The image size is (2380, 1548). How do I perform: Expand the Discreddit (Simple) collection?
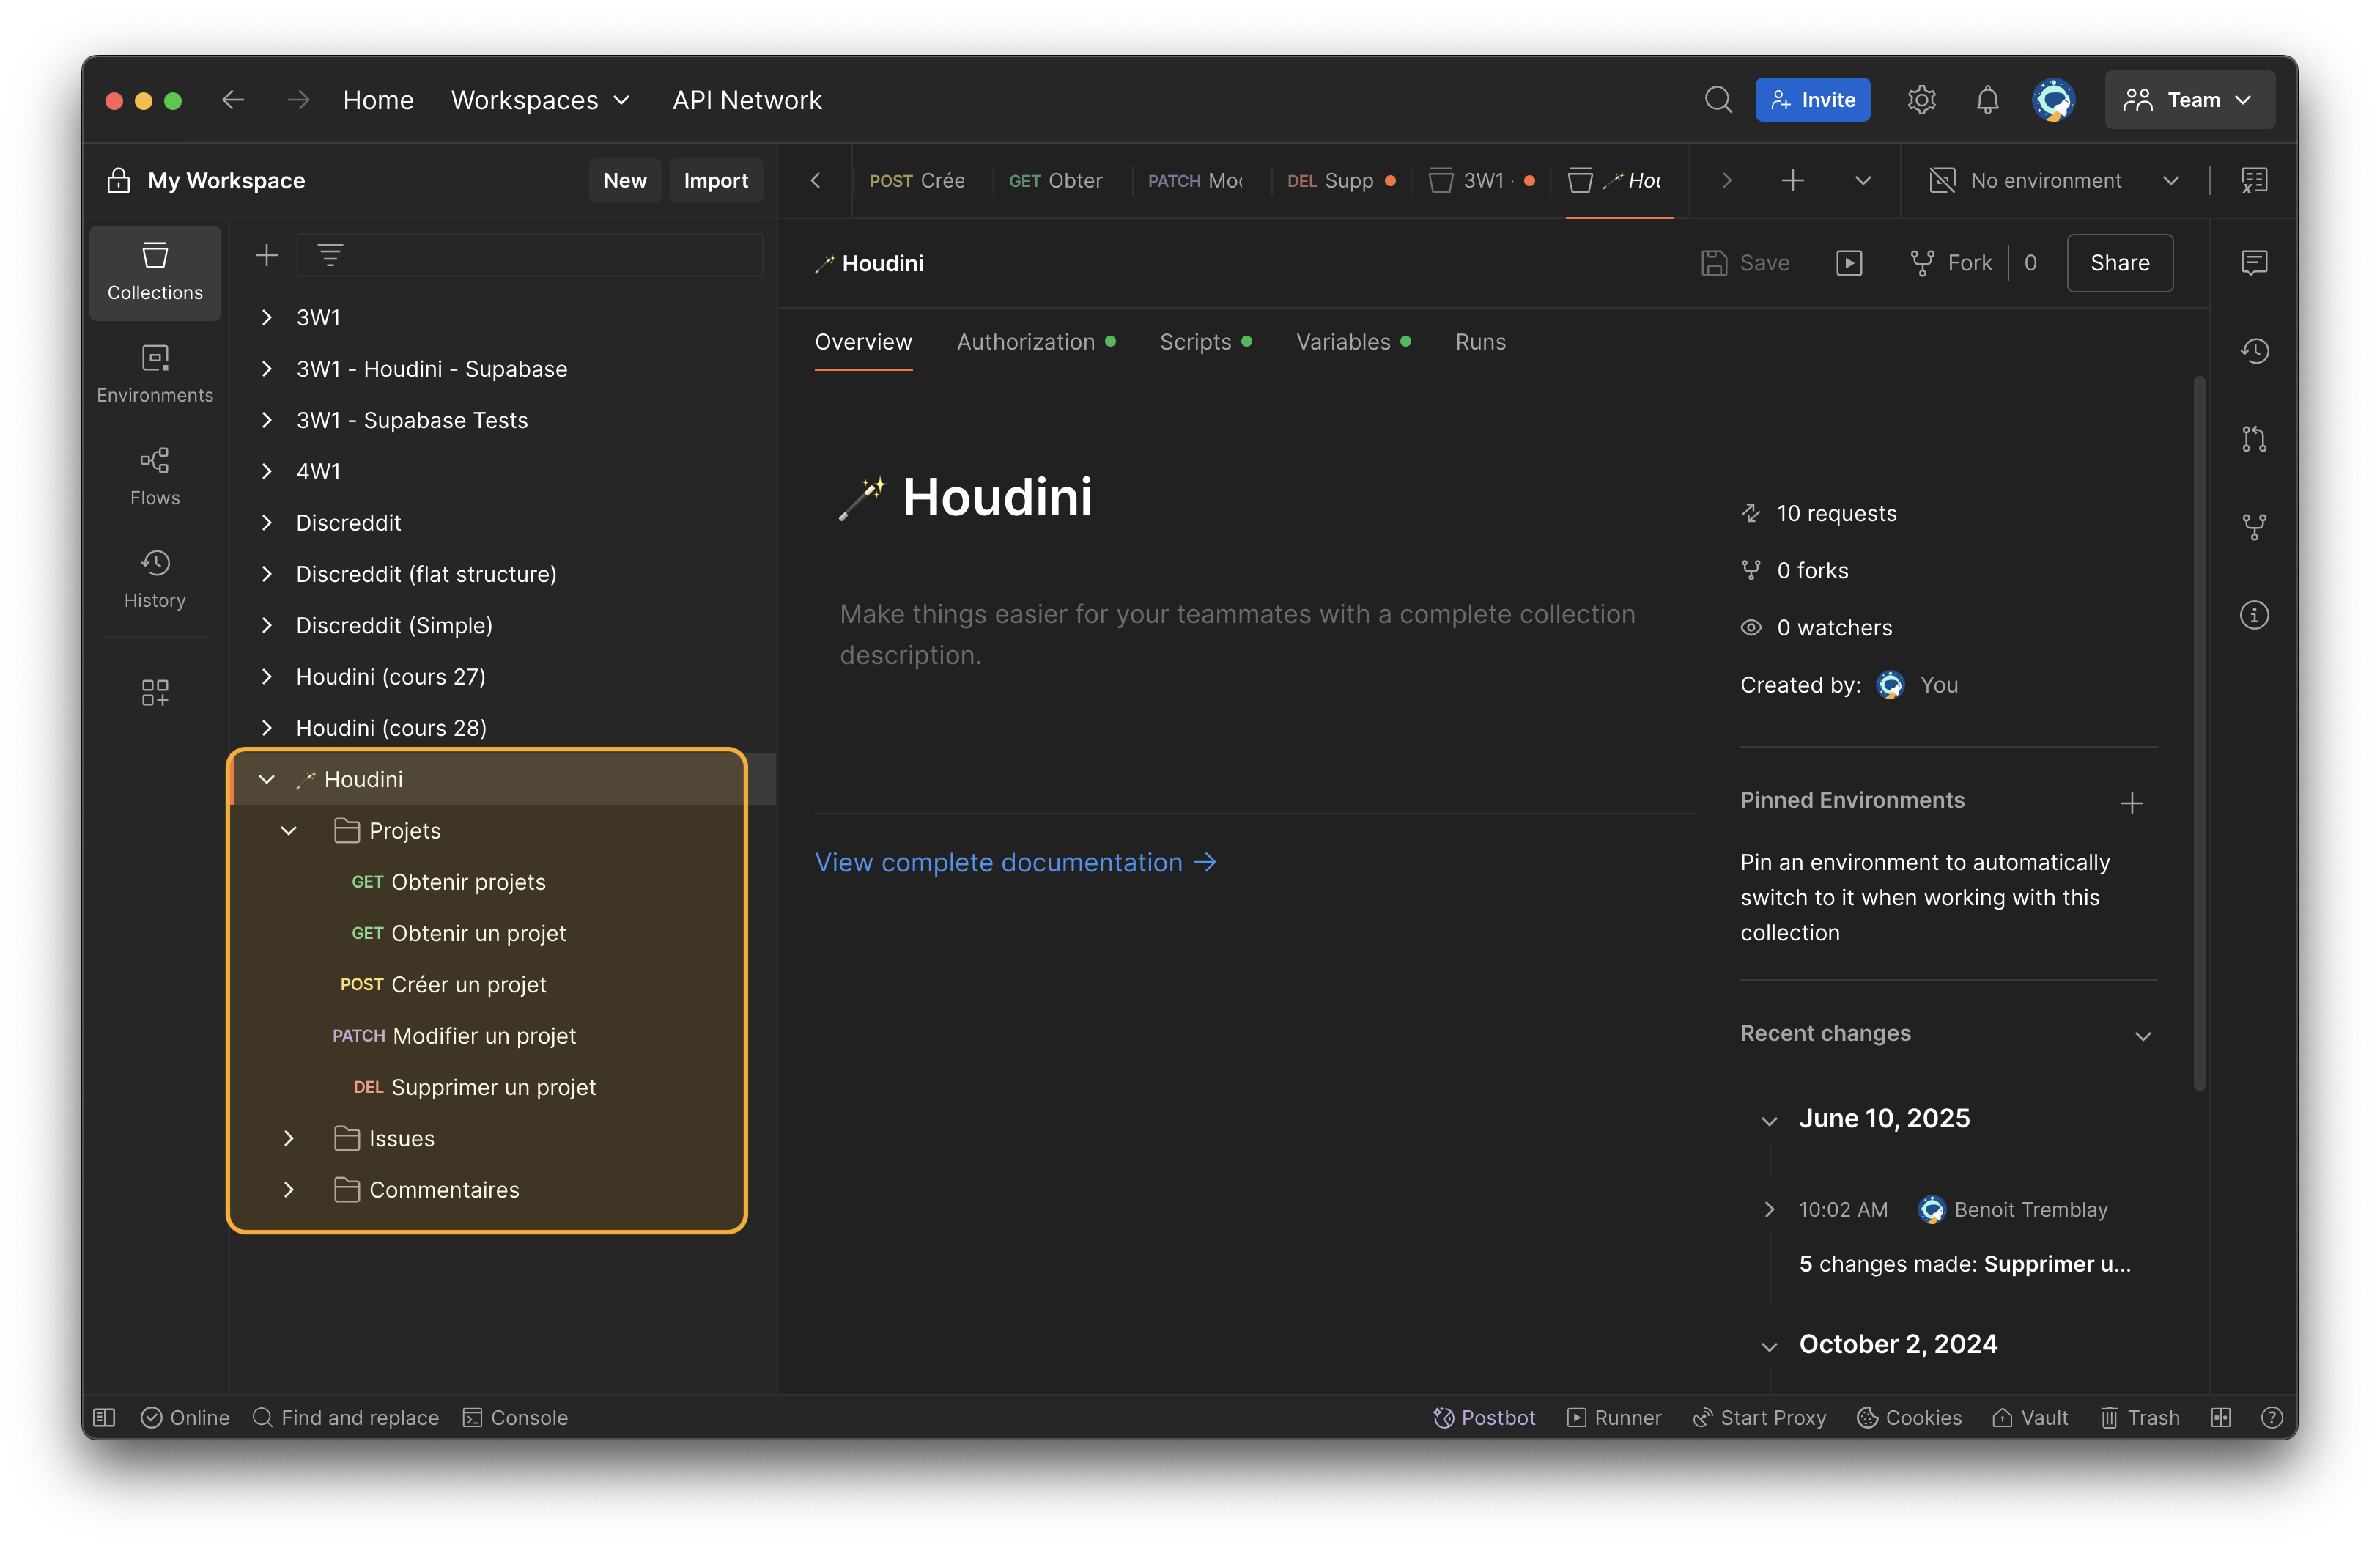(266, 625)
